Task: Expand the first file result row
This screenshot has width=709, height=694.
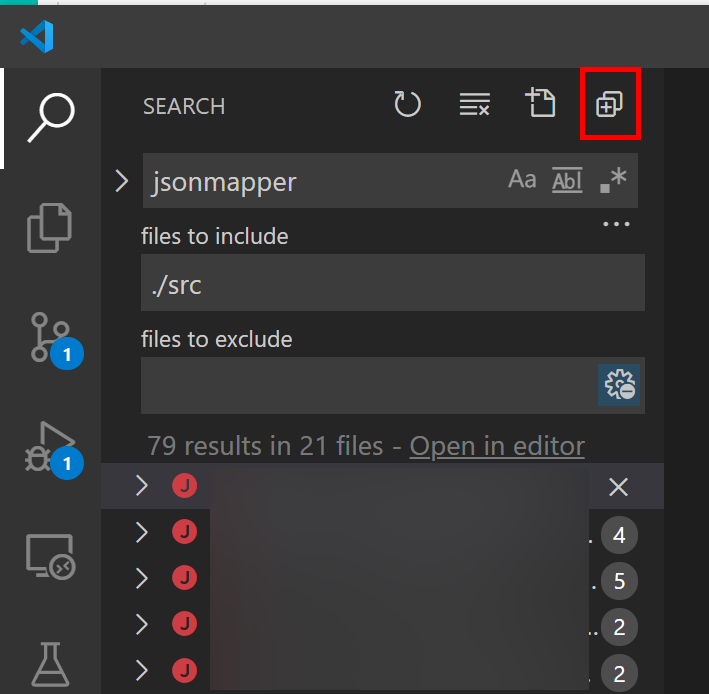Action: (x=142, y=486)
